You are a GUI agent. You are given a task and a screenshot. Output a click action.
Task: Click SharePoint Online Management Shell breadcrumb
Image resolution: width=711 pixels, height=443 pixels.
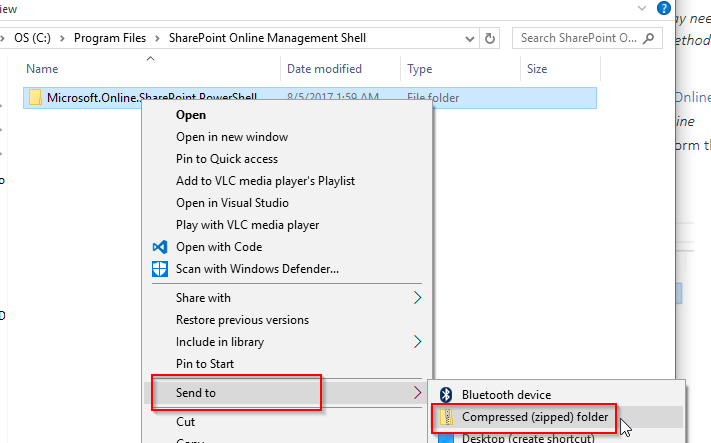[267, 38]
